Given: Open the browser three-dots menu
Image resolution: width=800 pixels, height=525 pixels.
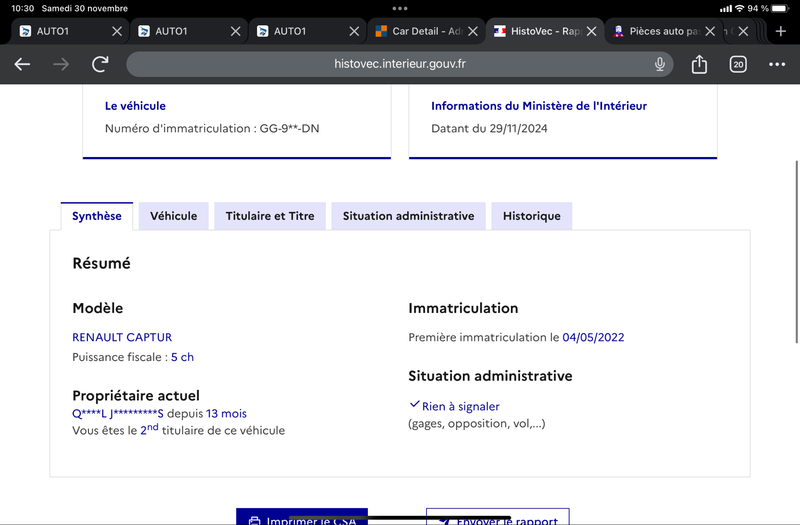Looking at the screenshot, I should point(777,64).
